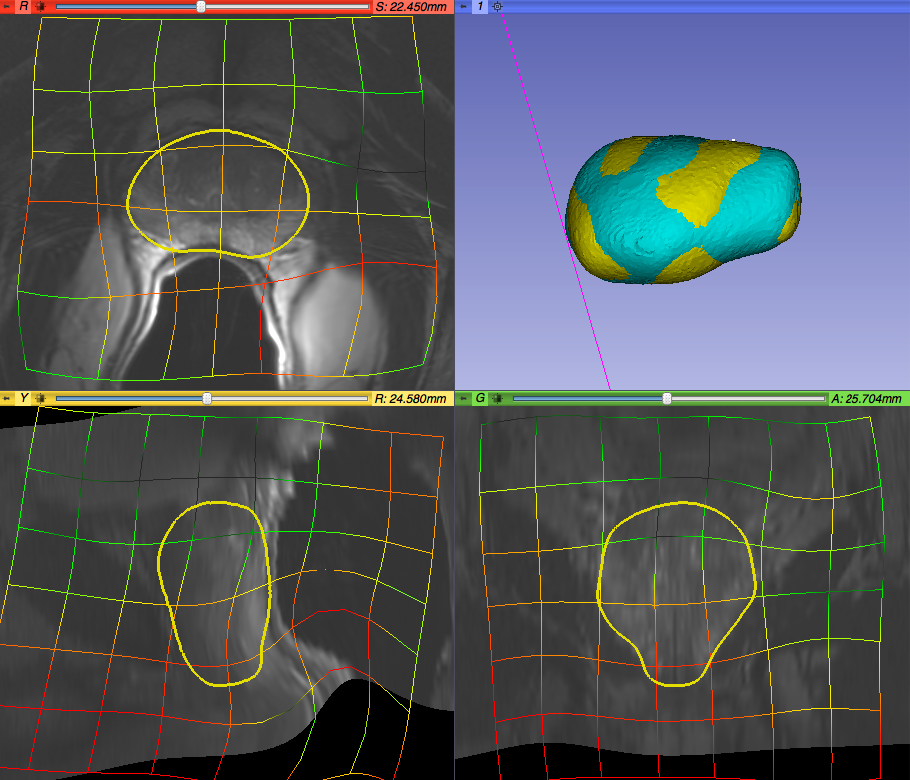
Task: Open the Yellow slice view pin menu
Action: pyautogui.click(x=7, y=398)
